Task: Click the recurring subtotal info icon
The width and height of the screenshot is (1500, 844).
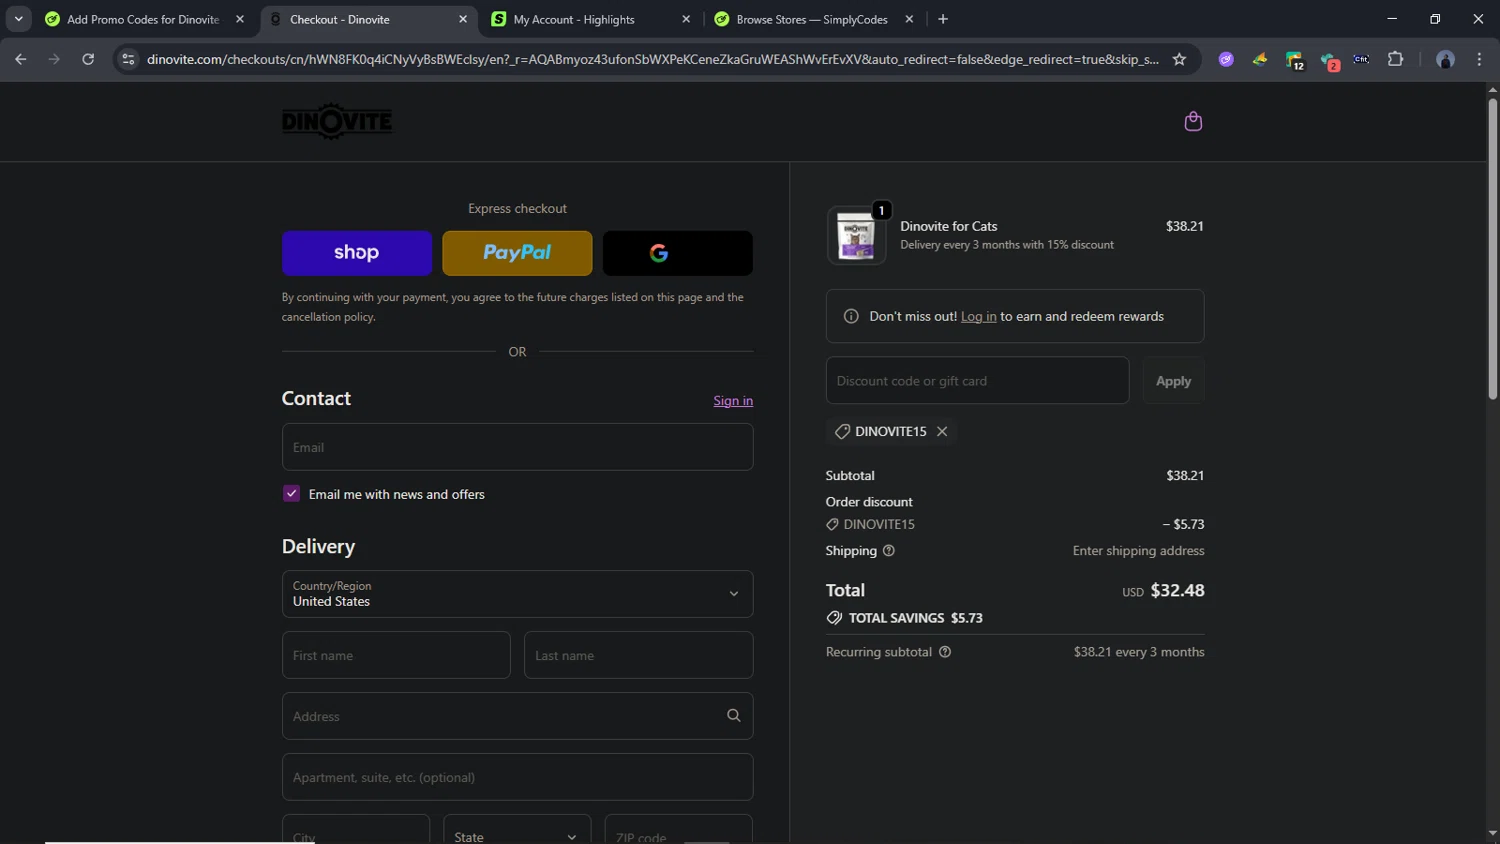Action: [945, 652]
